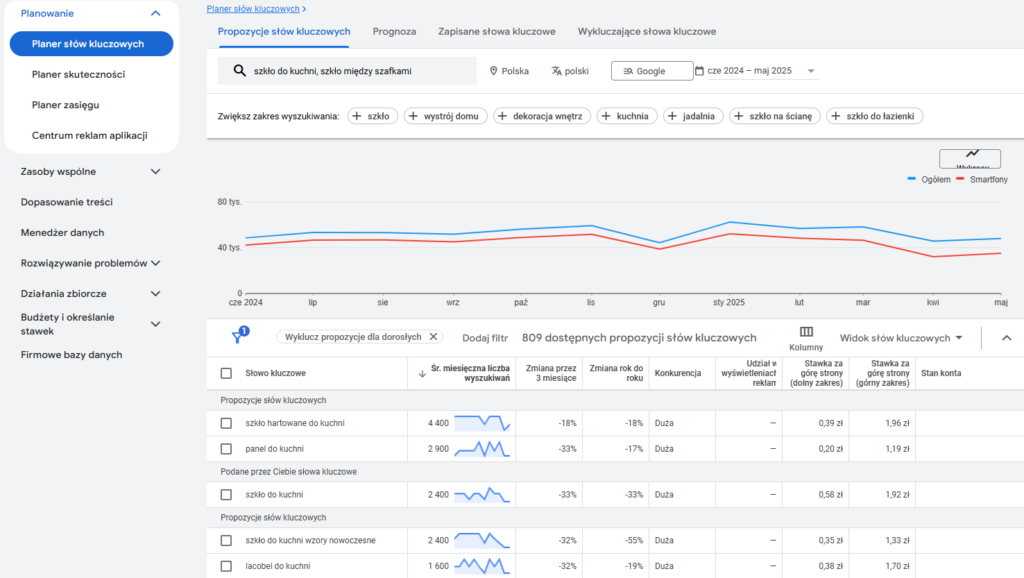Add the 'jadalnia' suggestion chip
The image size is (1024, 578).
pyautogui.click(x=693, y=116)
